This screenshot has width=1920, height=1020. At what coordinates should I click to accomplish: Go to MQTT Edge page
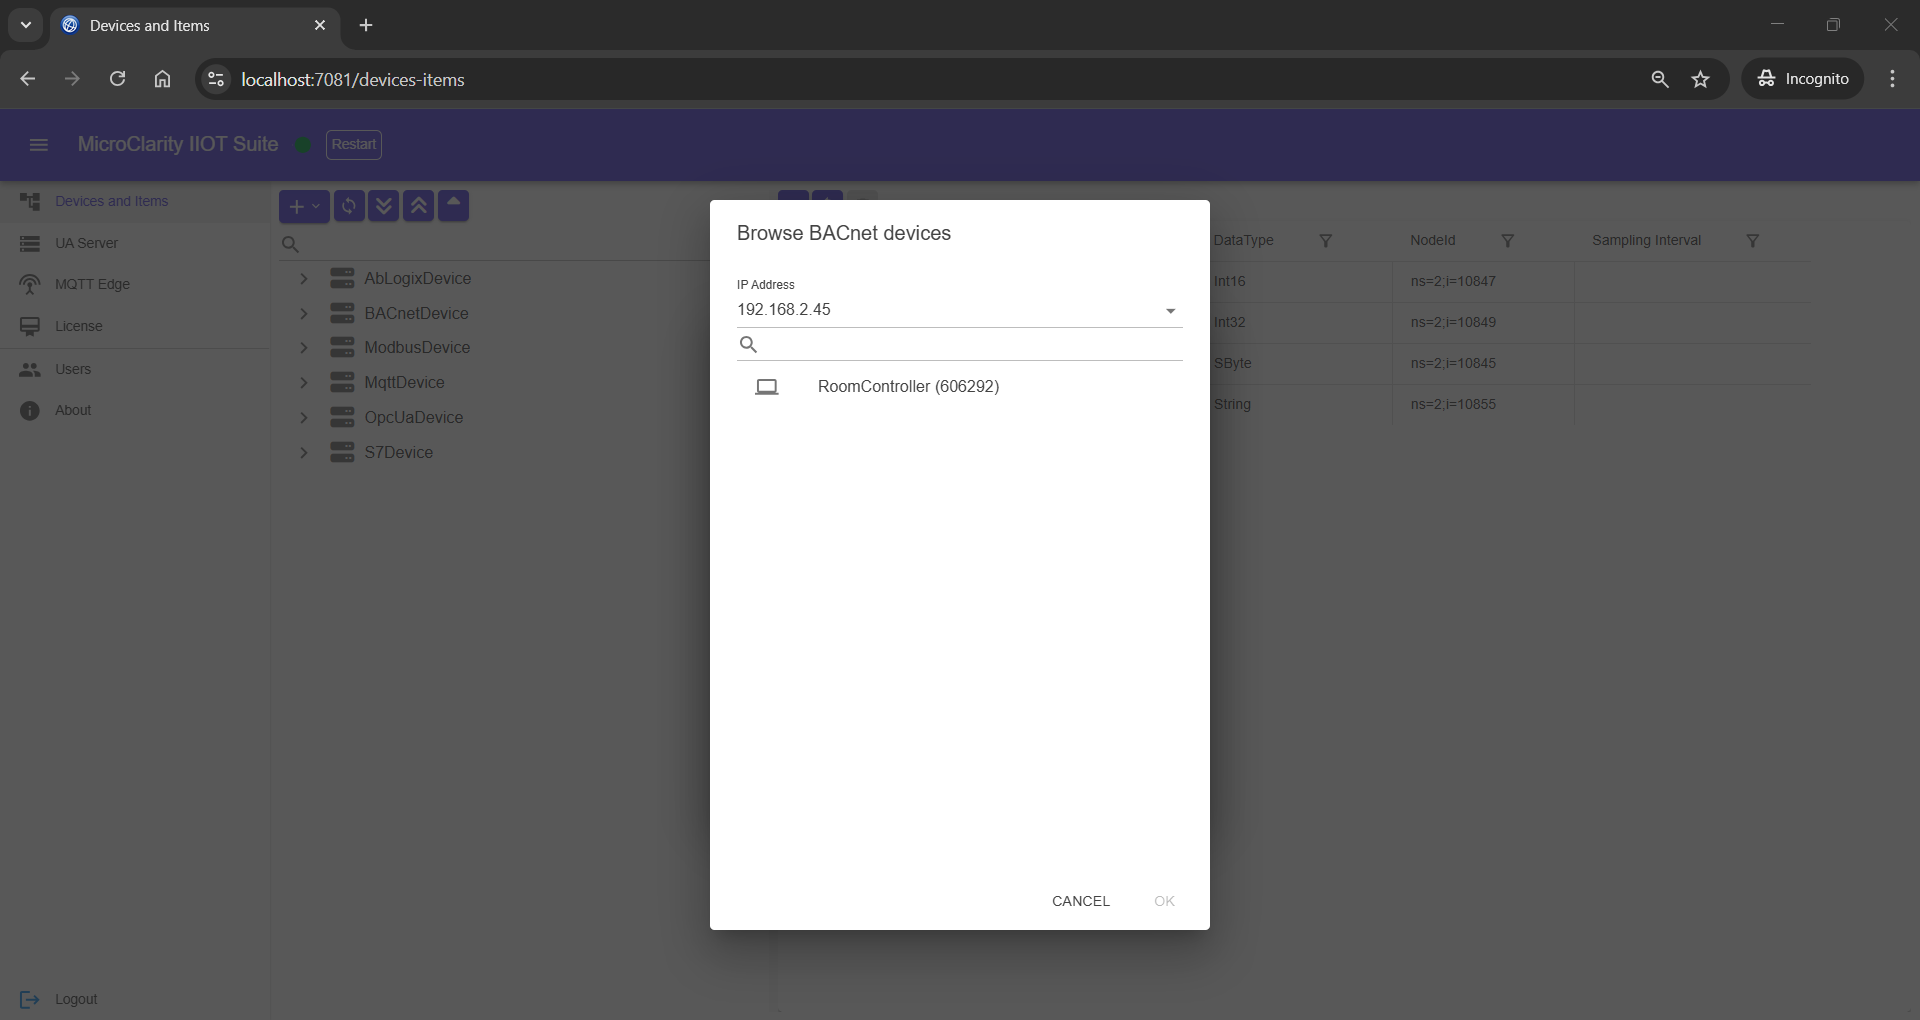coord(92,284)
